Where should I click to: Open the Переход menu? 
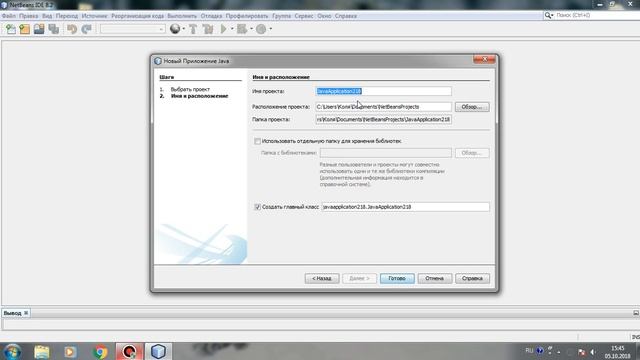click(x=67, y=16)
